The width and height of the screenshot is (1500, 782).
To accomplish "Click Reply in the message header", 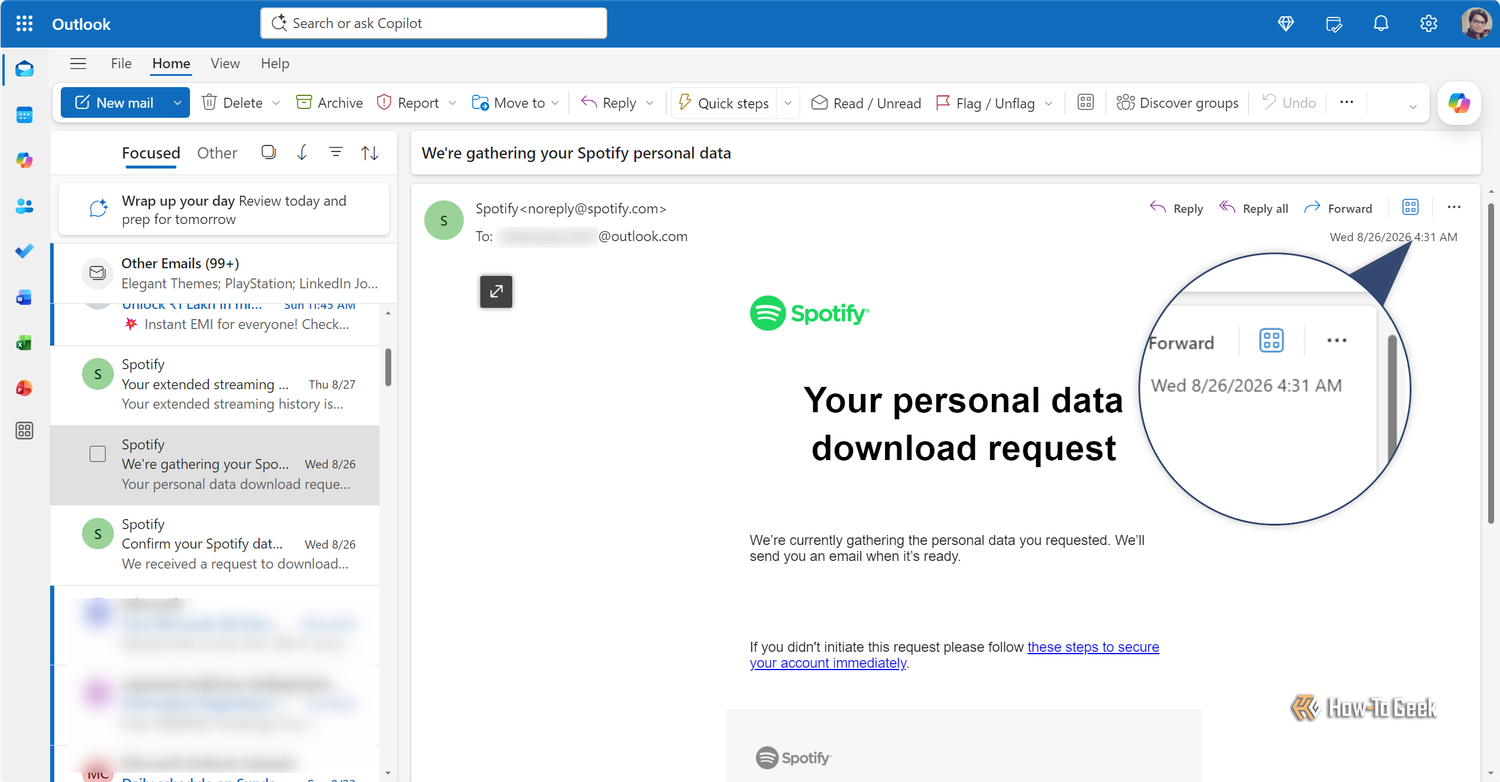I will point(1176,208).
